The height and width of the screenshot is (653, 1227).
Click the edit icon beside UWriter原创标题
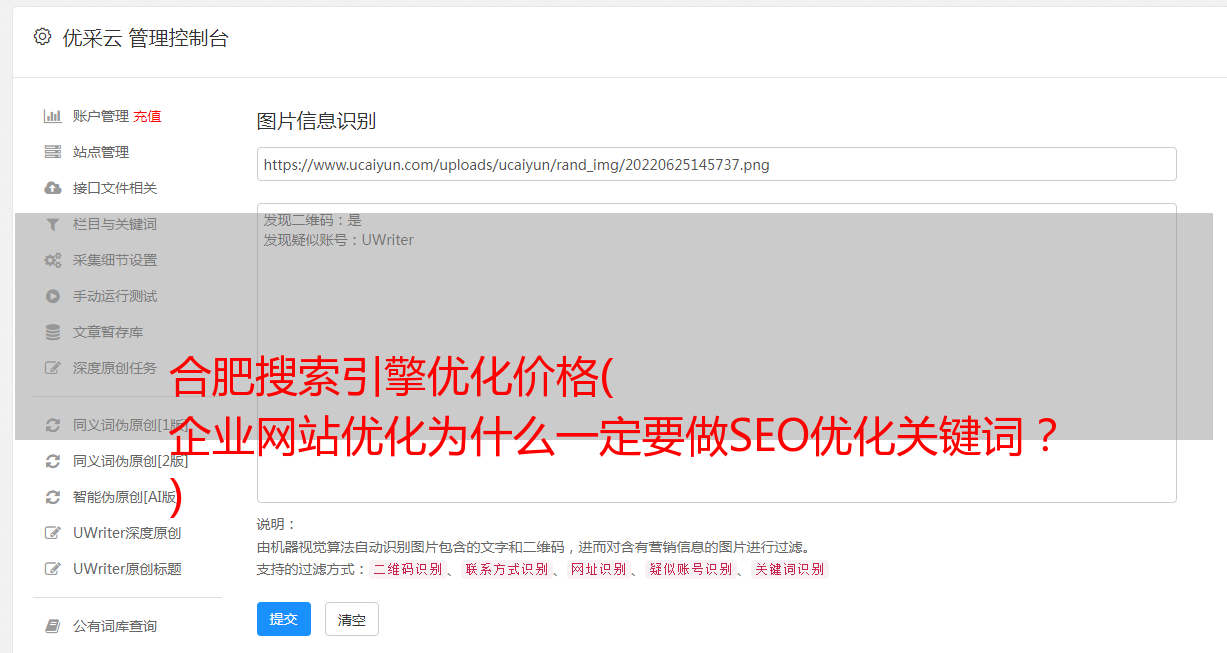pyautogui.click(x=53, y=569)
